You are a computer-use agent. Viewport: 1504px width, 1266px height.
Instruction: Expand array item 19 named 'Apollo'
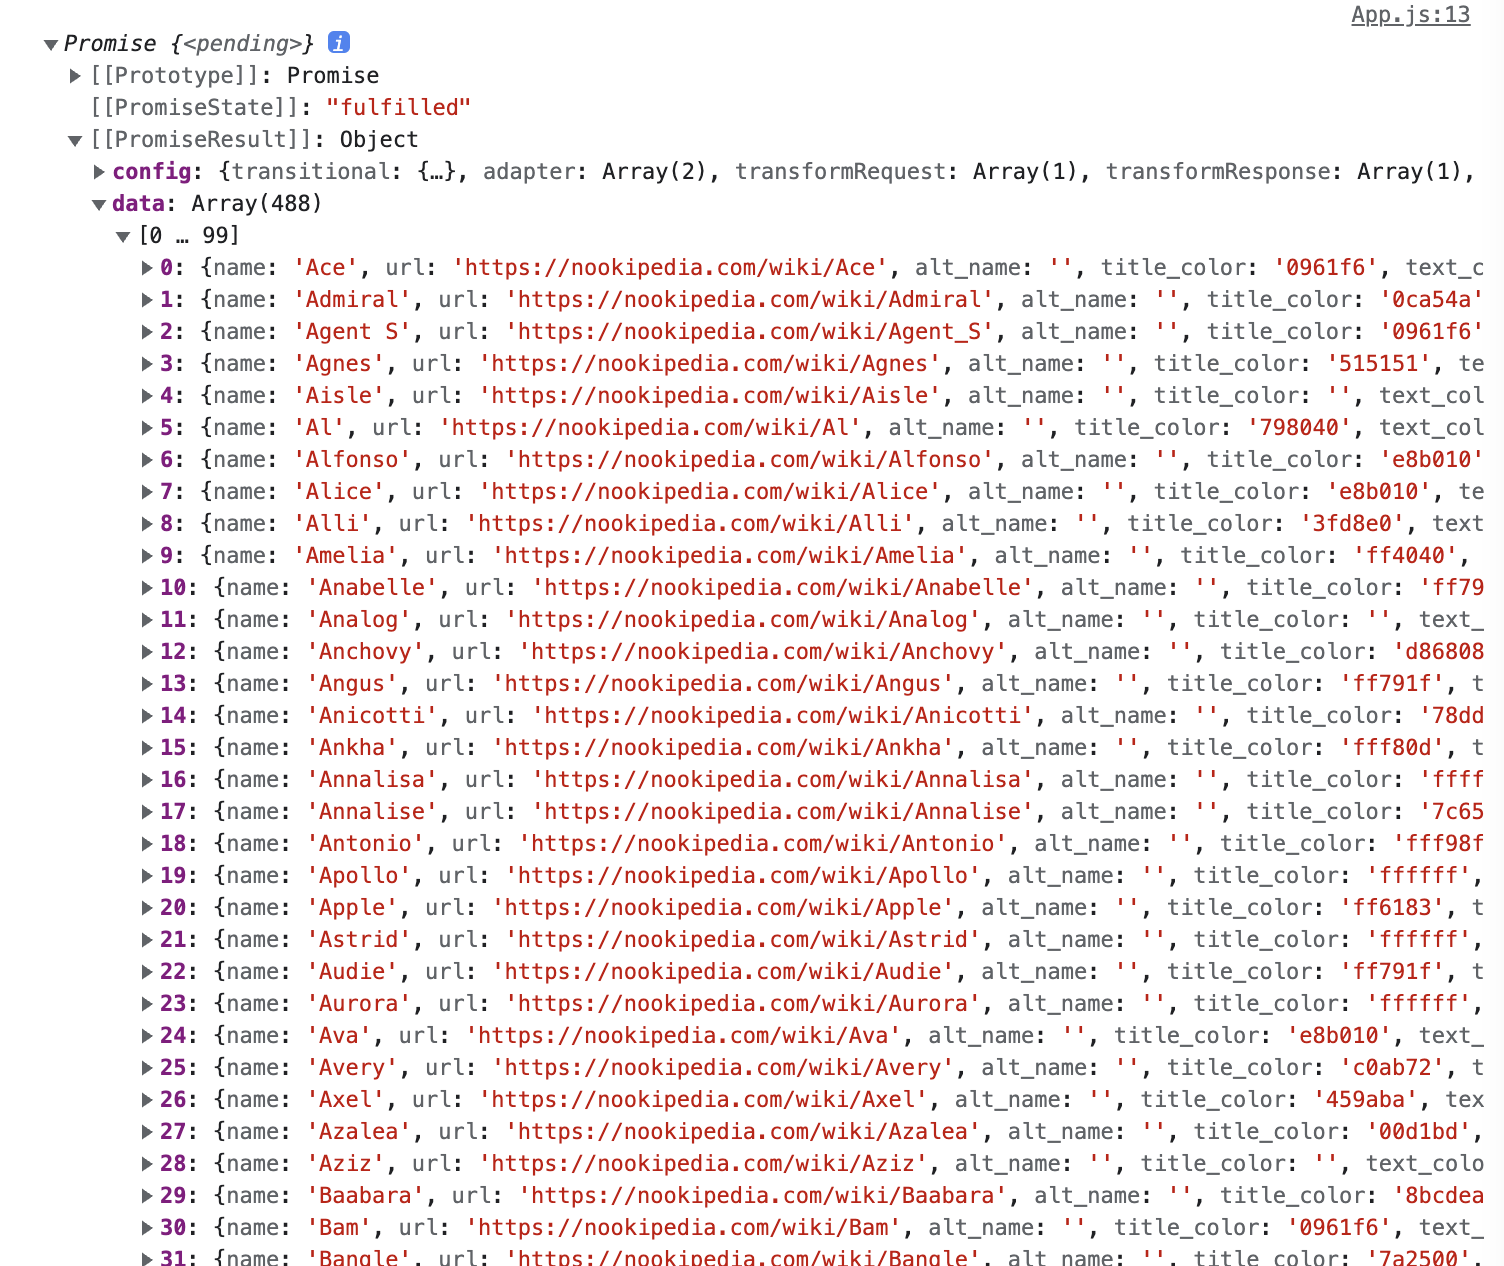pyautogui.click(x=147, y=876)
